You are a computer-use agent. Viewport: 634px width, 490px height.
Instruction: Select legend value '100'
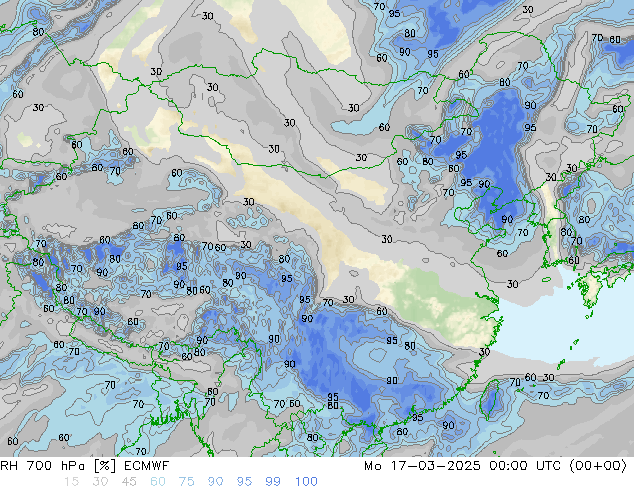pos(306,482)
